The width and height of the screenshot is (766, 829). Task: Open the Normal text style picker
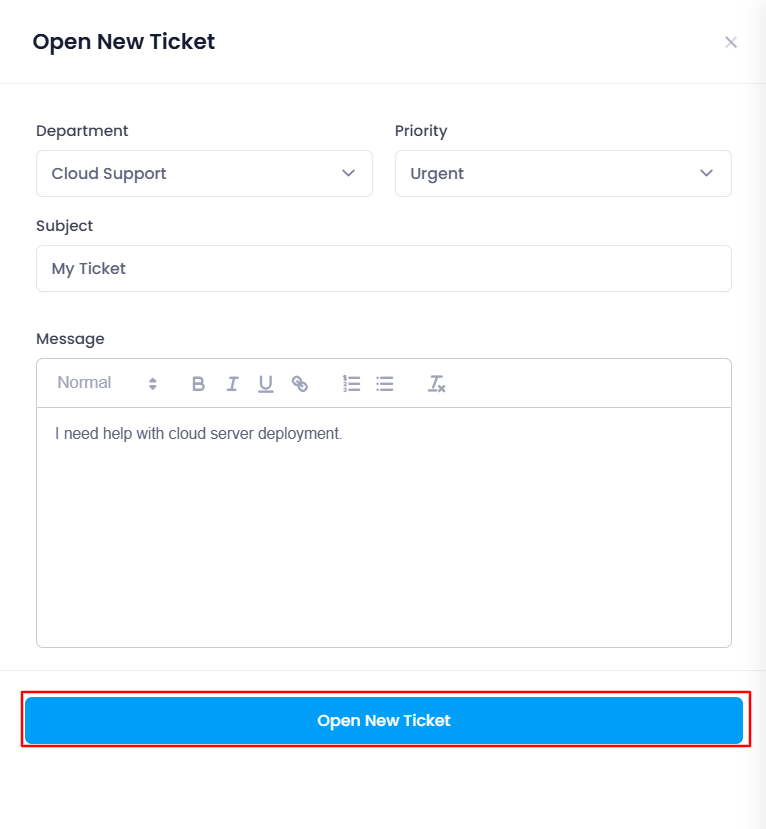(x=107, y=383)
